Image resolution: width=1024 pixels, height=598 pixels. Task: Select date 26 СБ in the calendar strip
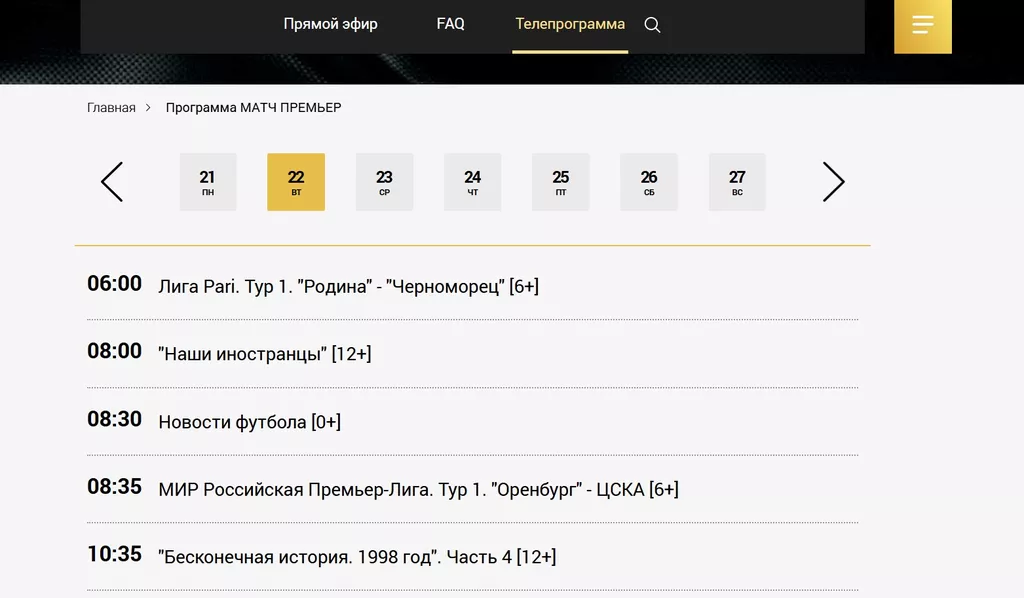click(648, 181)
